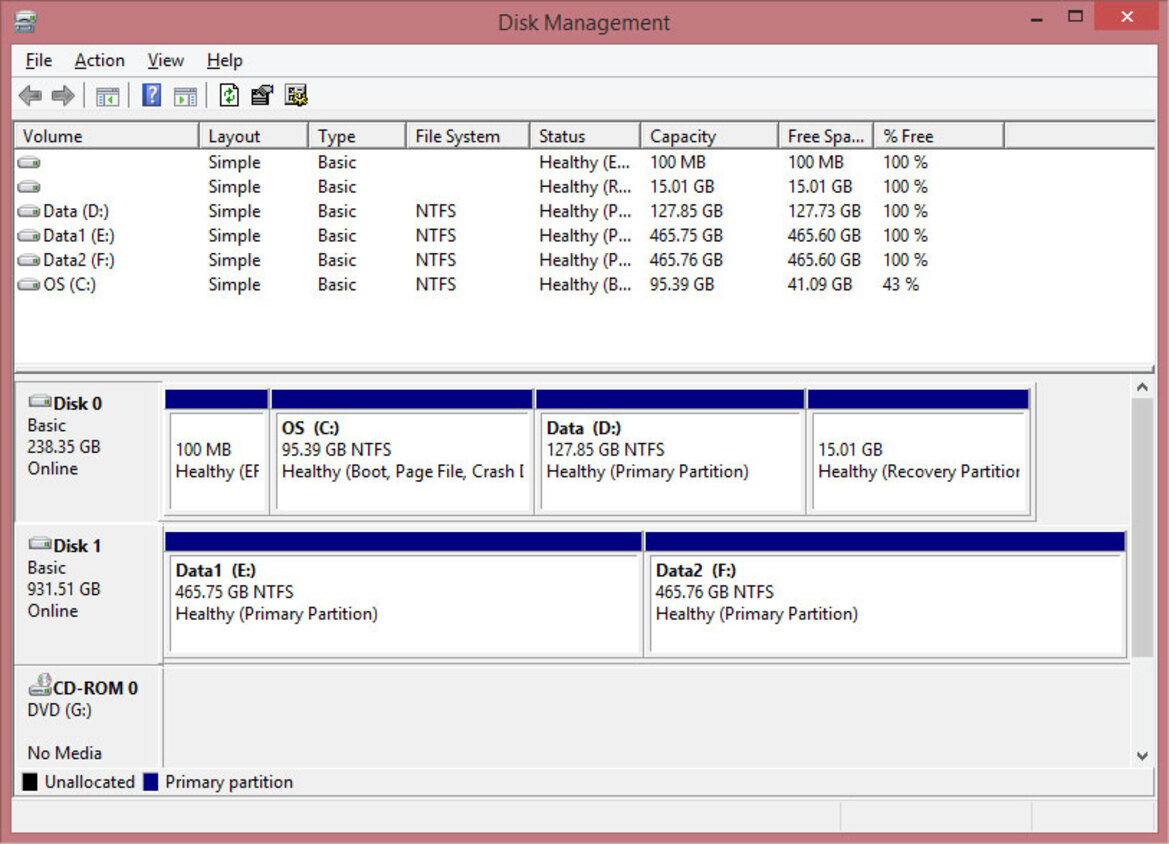Open Help via blue question mark icon
The width and height of the screenshot is (1169, 844).
coord(151,95)
